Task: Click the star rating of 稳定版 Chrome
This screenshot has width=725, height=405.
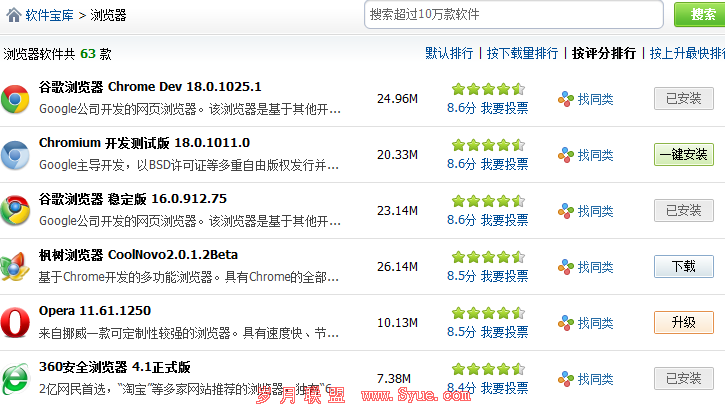Action: (488, 201)
